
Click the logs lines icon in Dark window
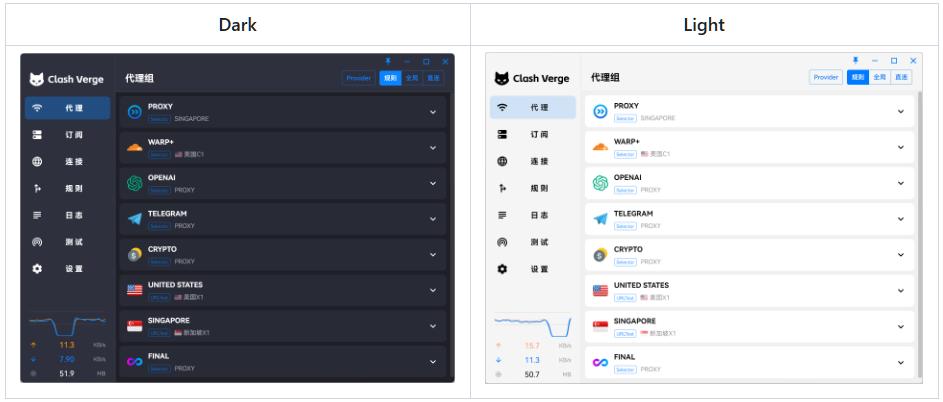point(37,215)
